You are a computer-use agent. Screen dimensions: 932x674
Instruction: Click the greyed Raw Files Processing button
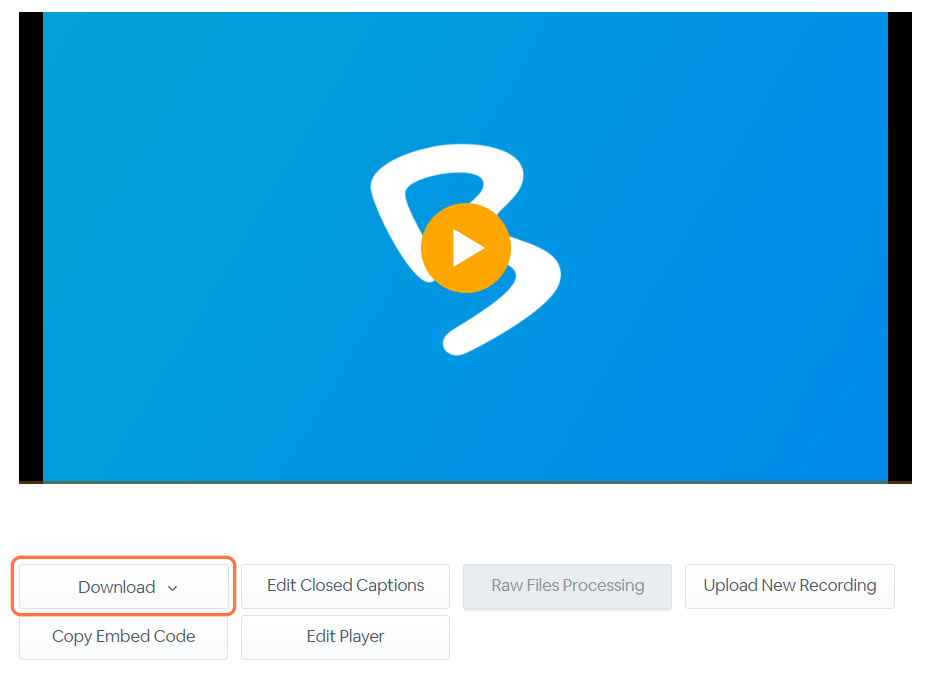(567, 586)
